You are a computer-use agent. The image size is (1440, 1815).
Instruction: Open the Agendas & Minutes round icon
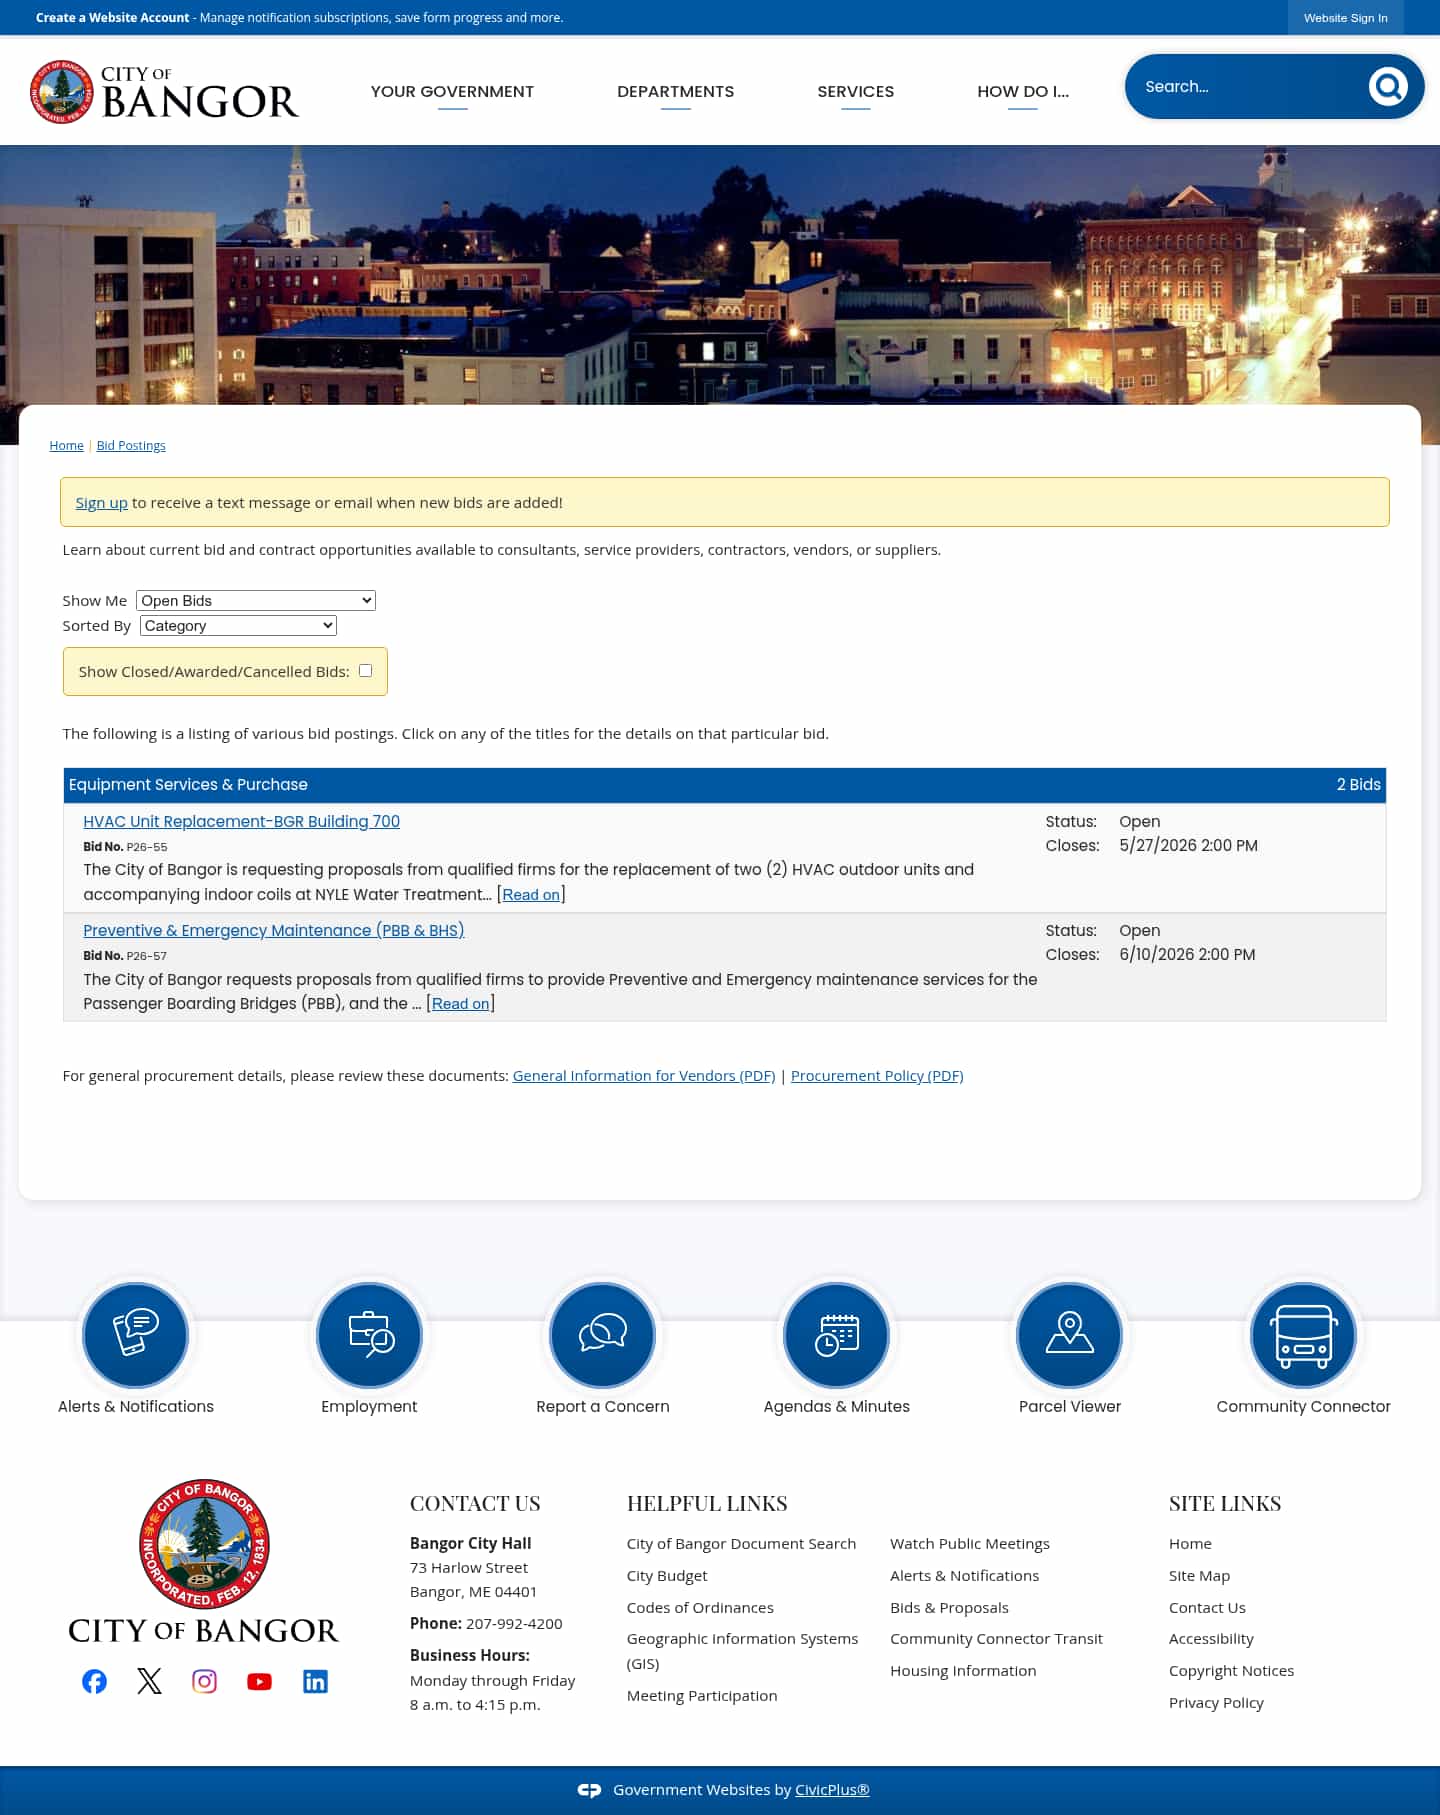pyautogui.click(x=837, y=1335)
